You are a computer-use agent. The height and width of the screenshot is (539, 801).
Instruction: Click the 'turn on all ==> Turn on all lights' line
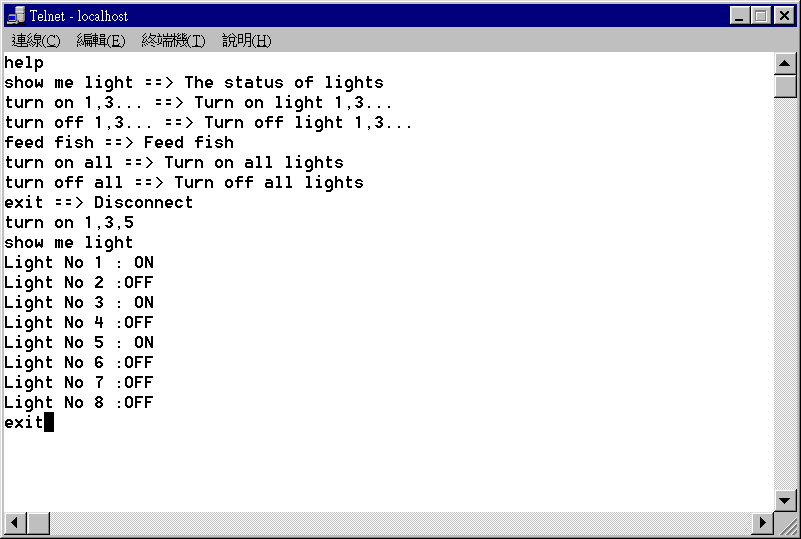[174, 162]
